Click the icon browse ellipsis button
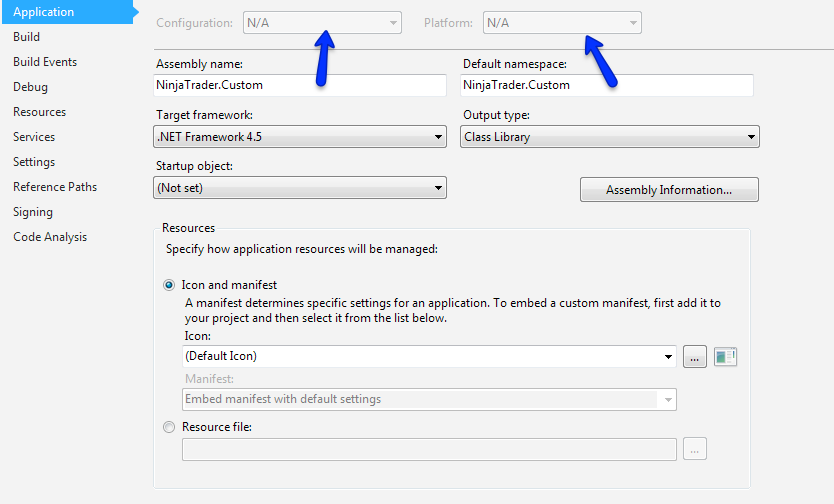 [695, 356]
